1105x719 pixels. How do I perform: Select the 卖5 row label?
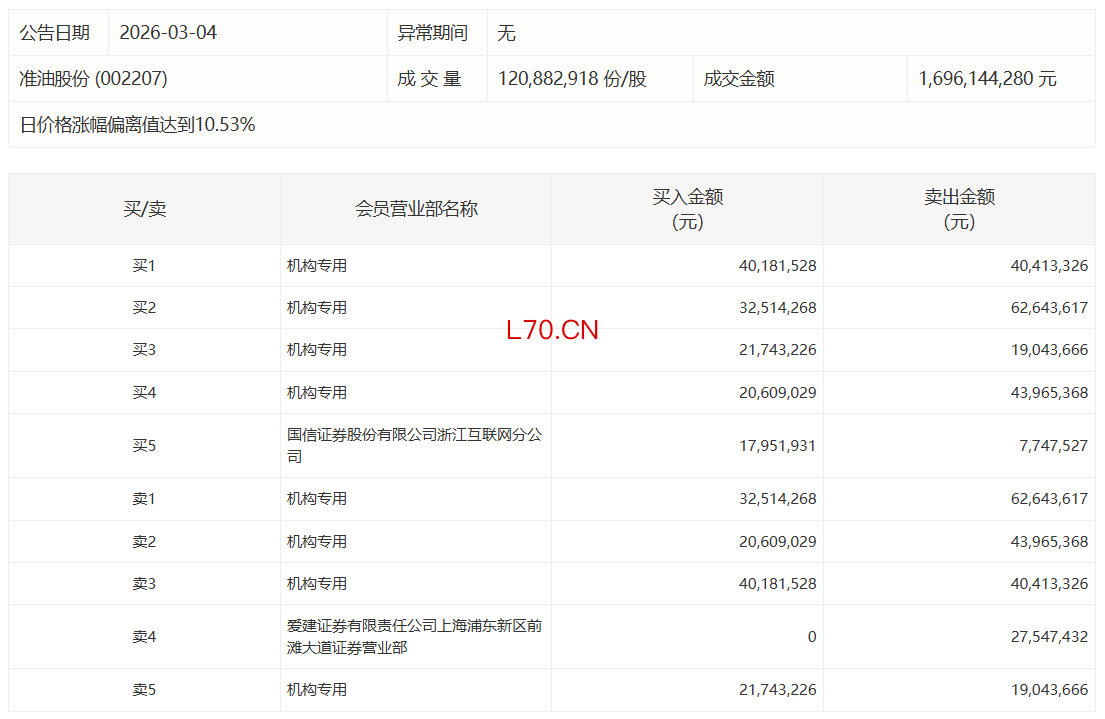(x=144, y=690)
